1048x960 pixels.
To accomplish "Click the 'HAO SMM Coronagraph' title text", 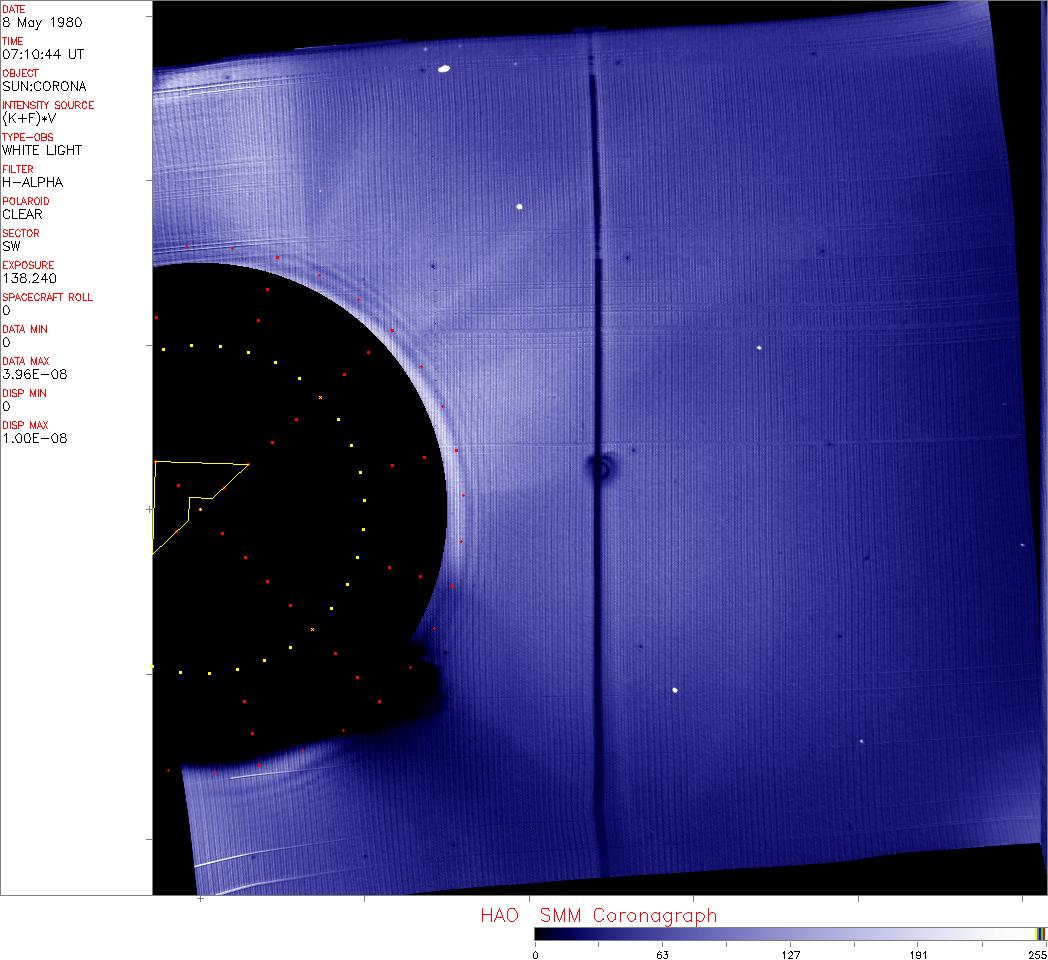I will point(598,915).
